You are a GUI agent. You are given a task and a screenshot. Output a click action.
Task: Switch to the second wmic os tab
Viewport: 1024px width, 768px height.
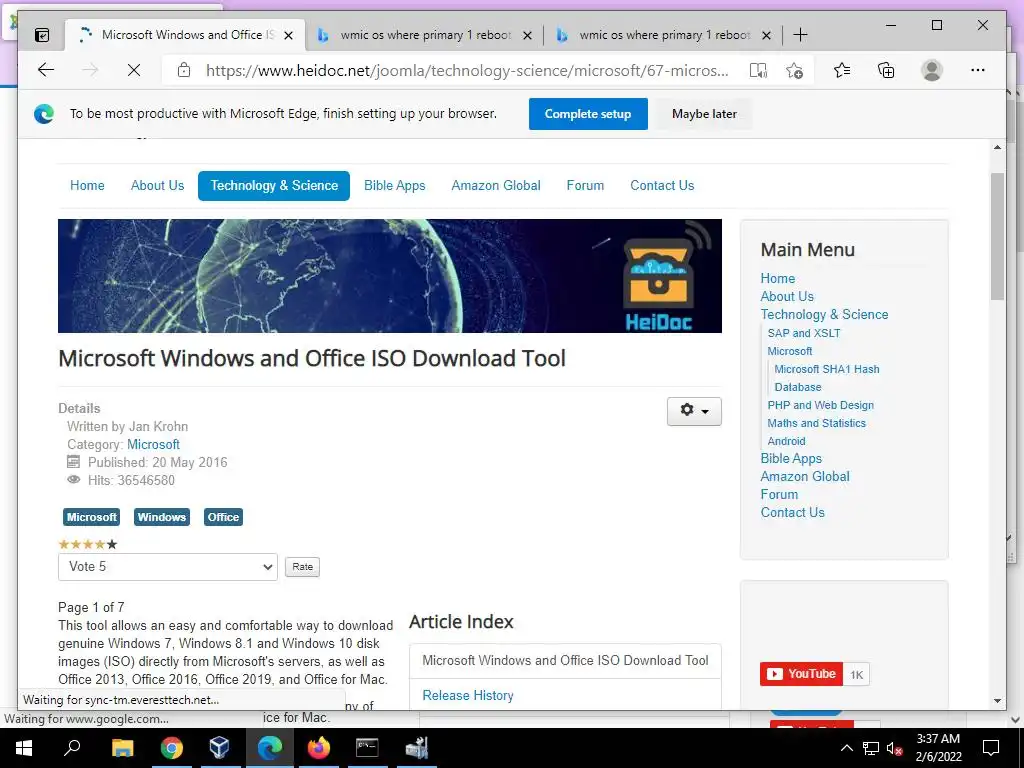tap(424, 35)
